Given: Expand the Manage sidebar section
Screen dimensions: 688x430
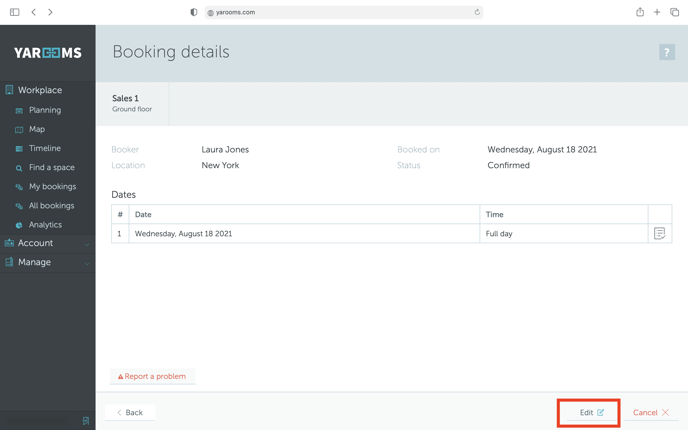Looking at the screenshot, I should 47,262.
